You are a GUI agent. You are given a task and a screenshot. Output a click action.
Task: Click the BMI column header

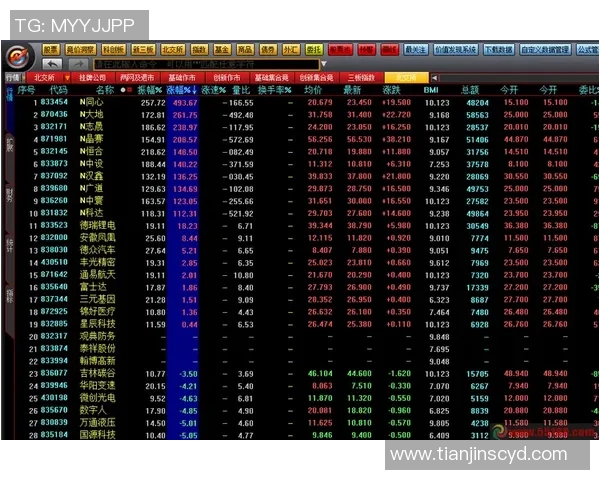coord(430,90)
